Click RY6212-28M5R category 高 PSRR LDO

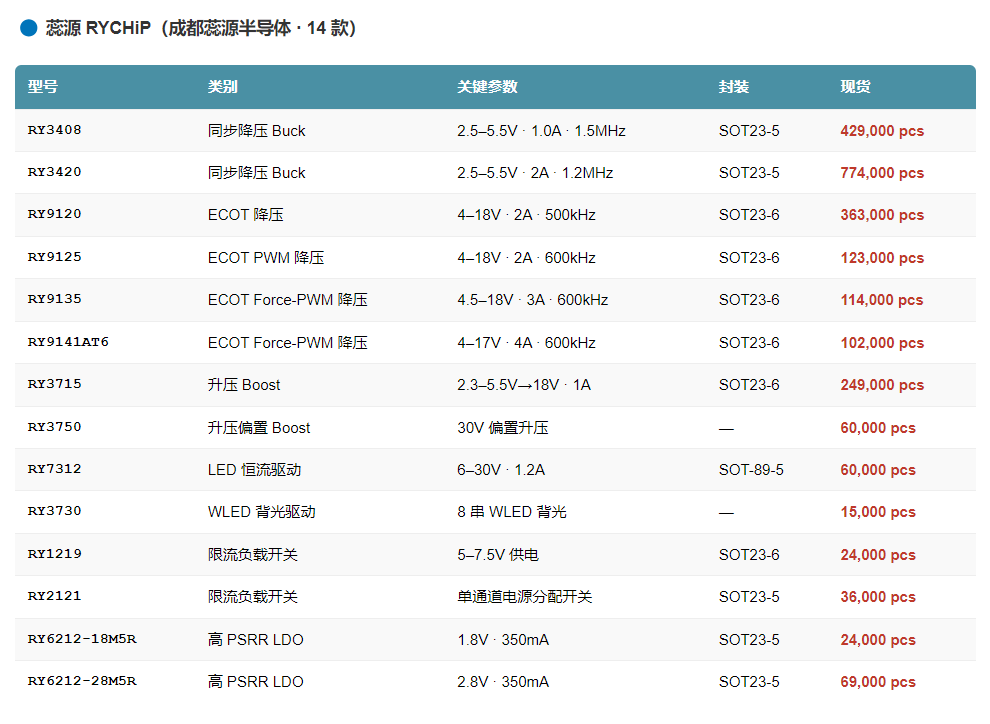[256, 682]
